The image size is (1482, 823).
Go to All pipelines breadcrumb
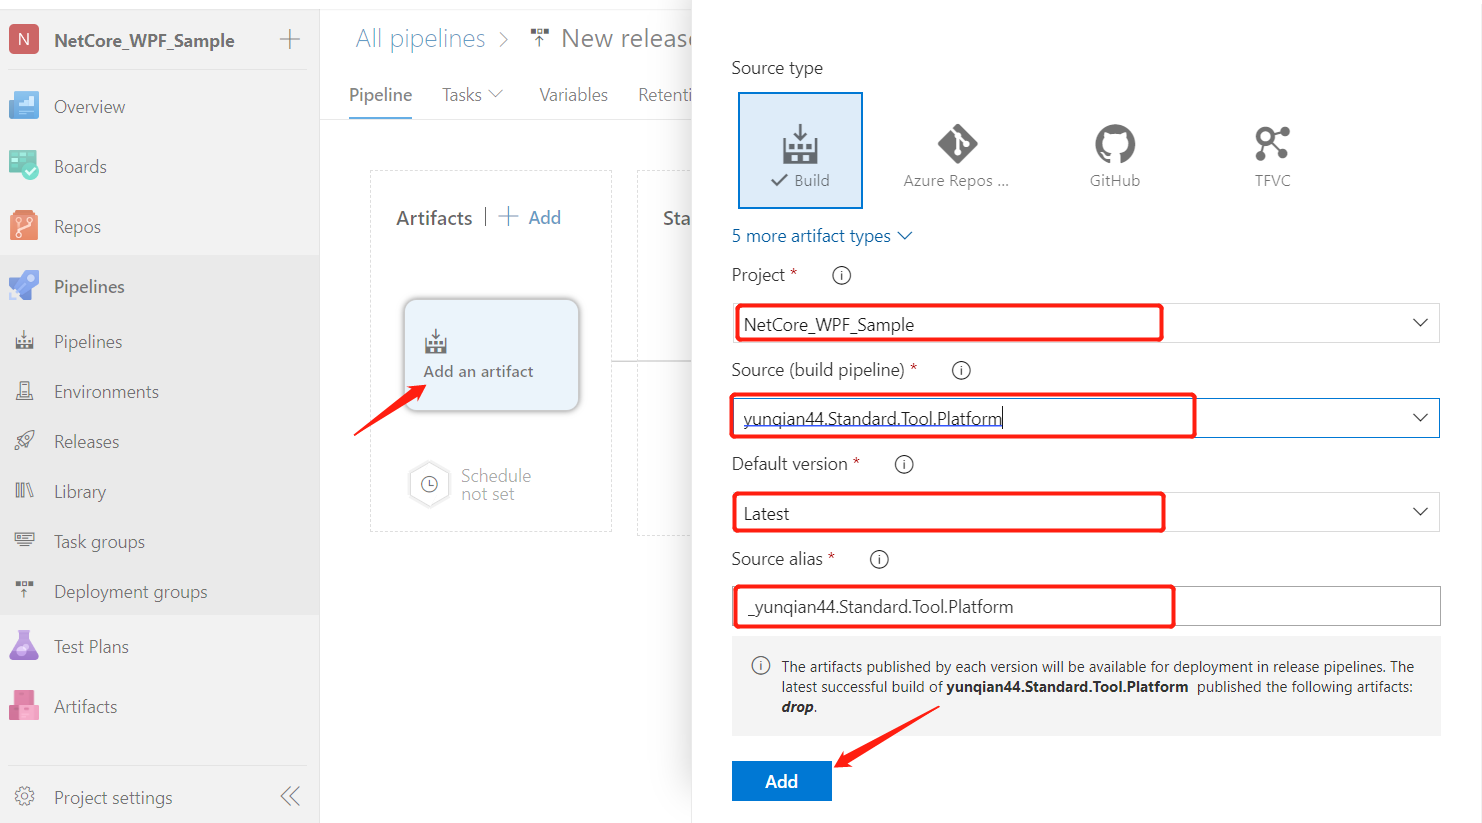[x=420, y=39]
